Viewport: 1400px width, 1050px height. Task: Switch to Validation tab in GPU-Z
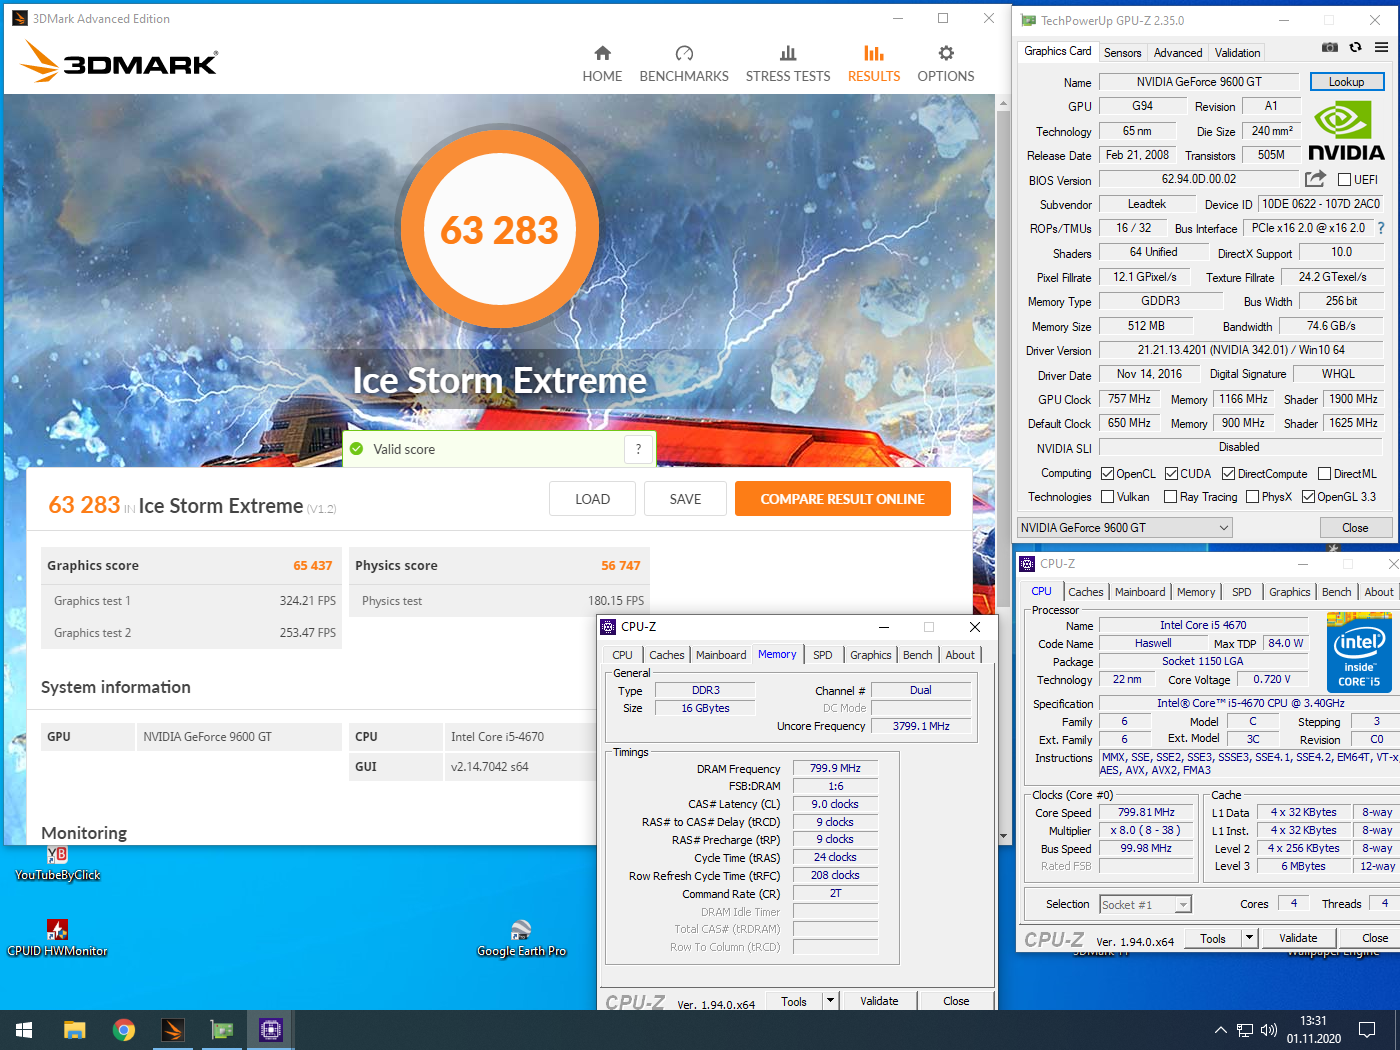click(x=1237, y=53)
